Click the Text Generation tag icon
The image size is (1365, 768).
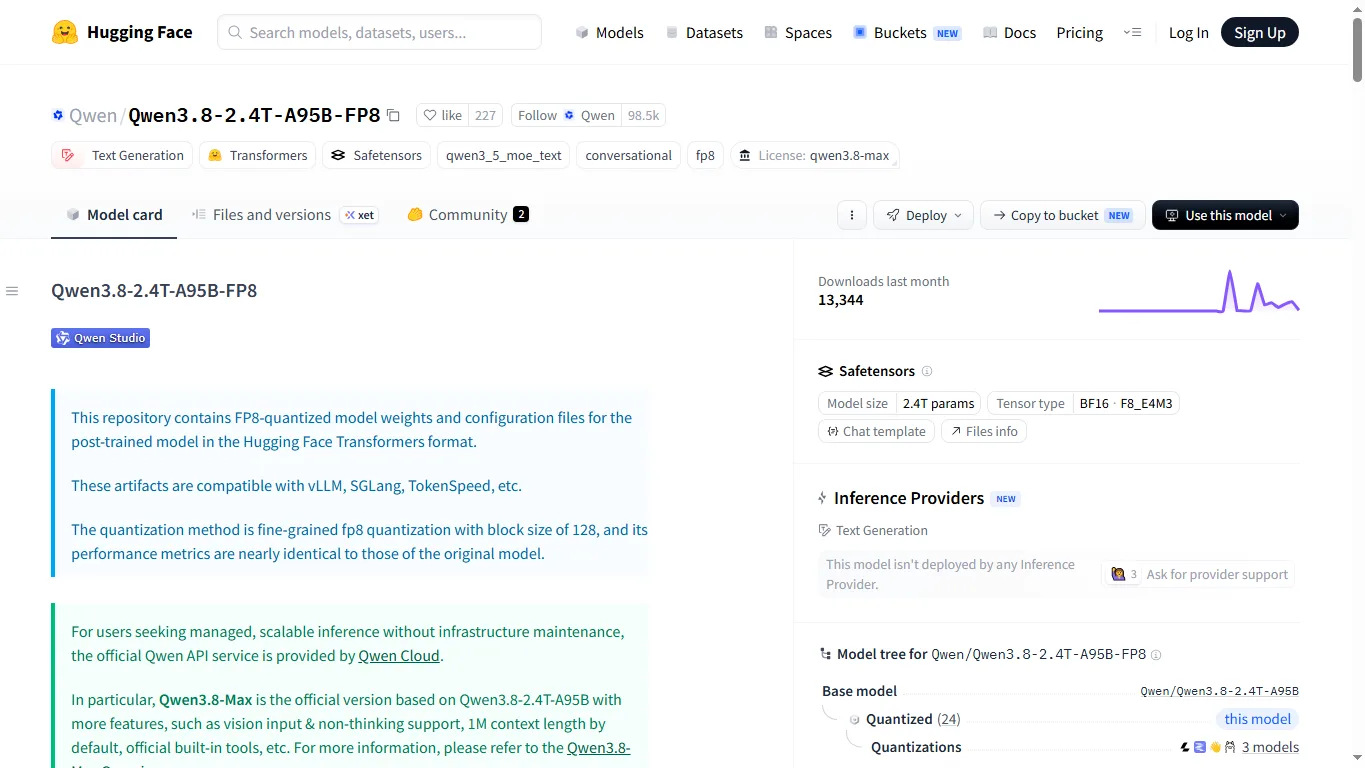tap(68, 155)
